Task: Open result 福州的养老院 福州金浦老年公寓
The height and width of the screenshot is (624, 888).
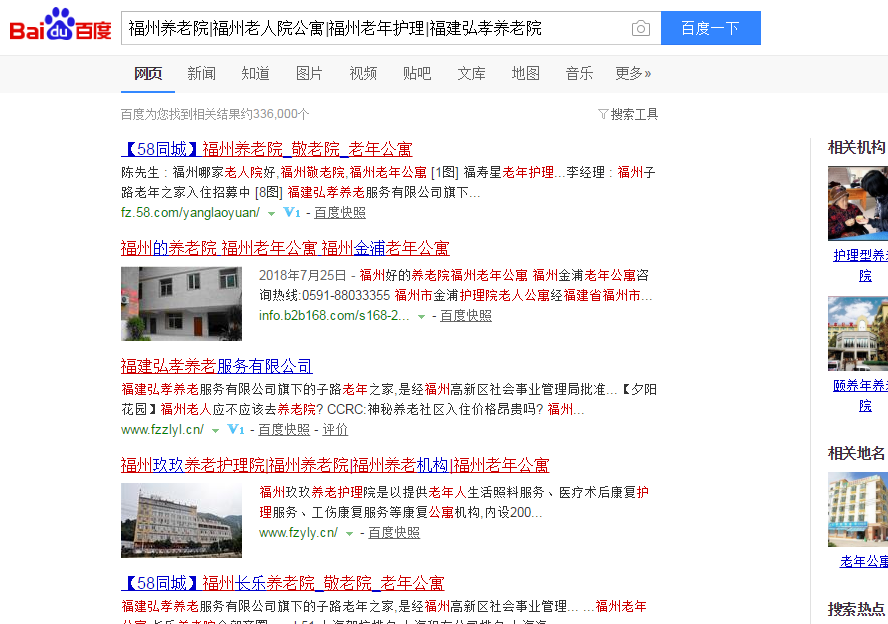Action: [285, 248]
